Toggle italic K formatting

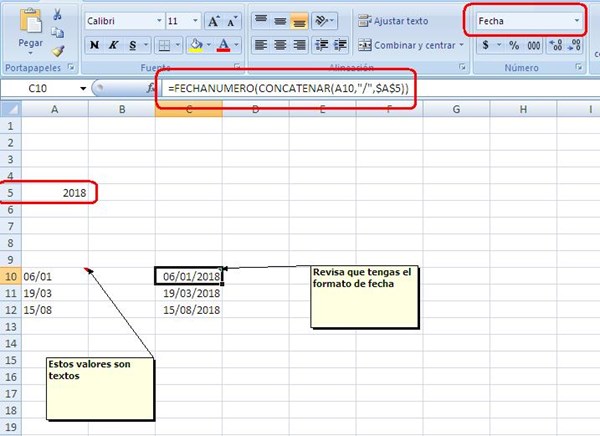point(113,45)
